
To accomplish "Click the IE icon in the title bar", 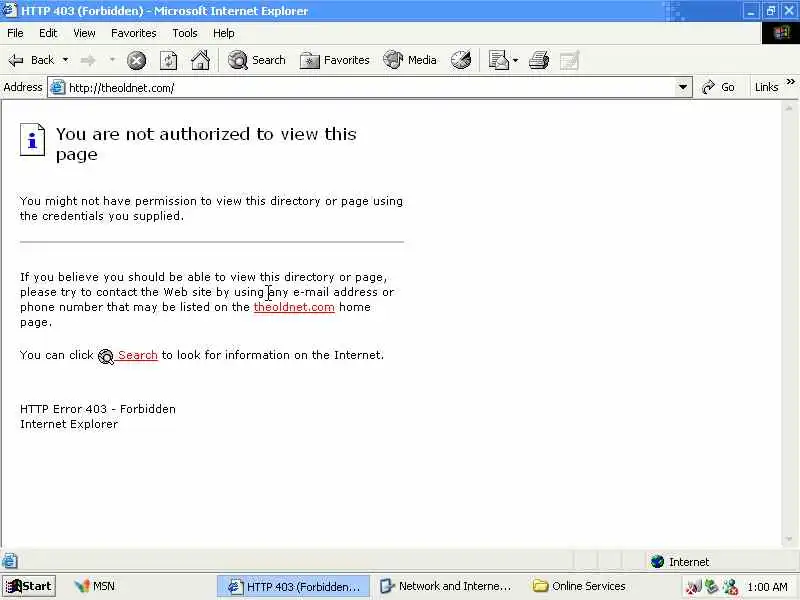I will pyautogui.click(x=10, y=10).
